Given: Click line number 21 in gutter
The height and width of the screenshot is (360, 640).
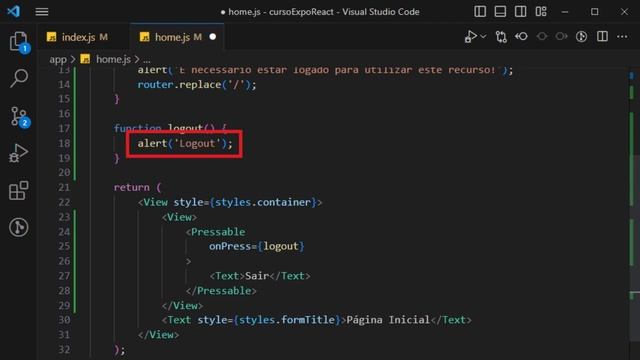Looking at the screenshot, I should tap(64, 187).
